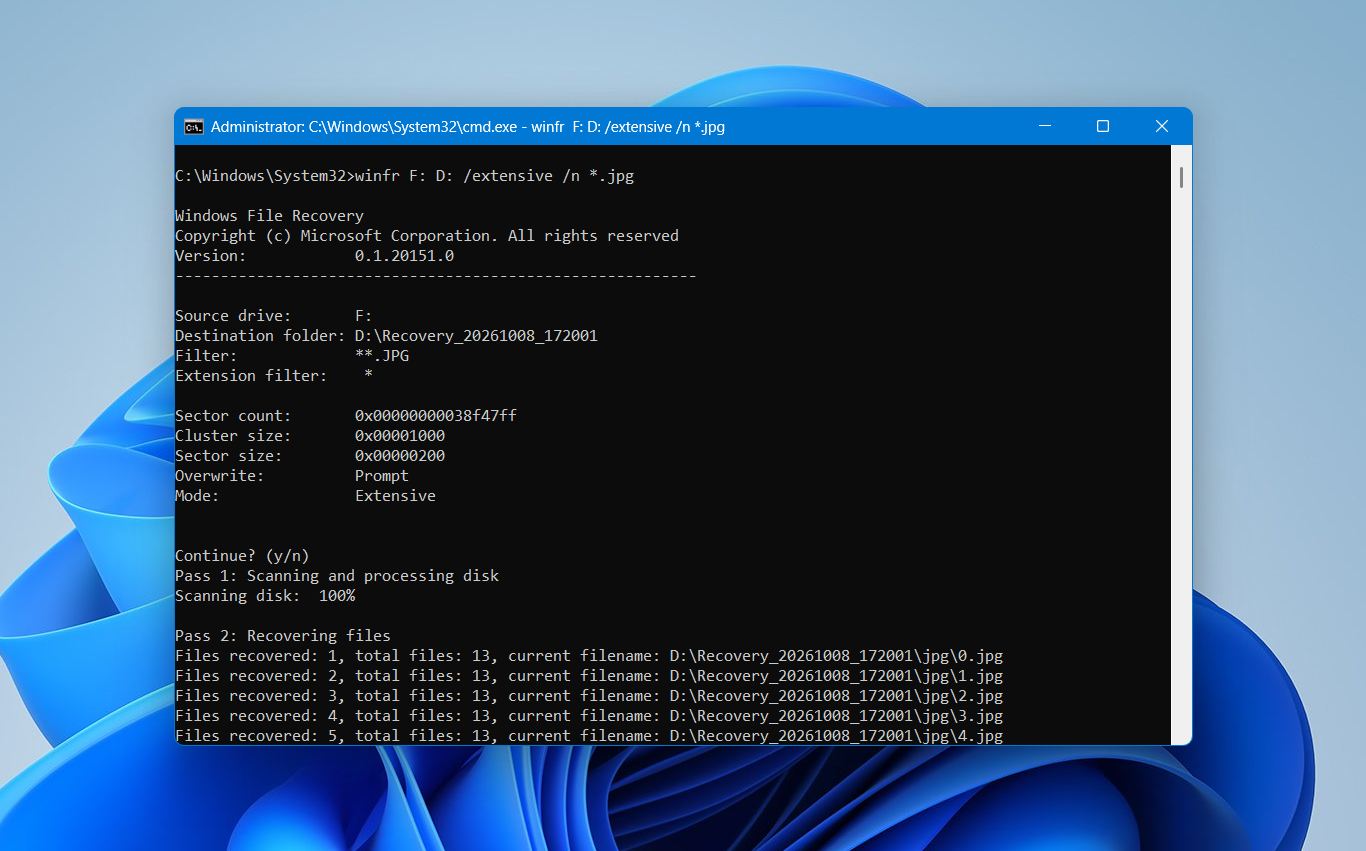The height and width of the screenshot is (851, 1366).
Task: Click the Overwrite value 'Prompt'
Action: [382, 476]
